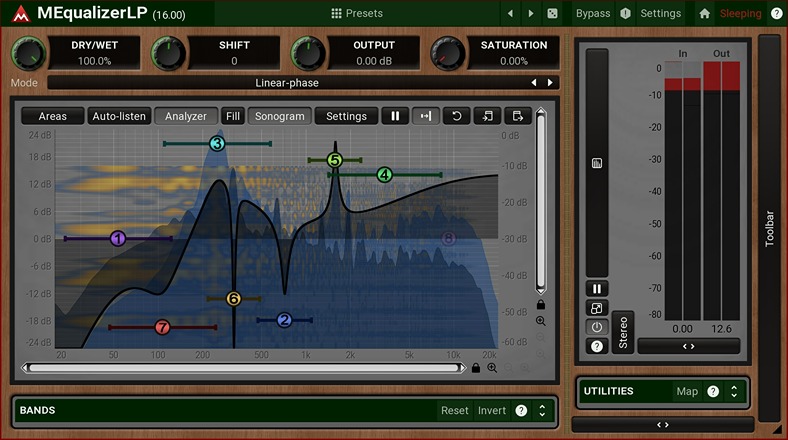Load the previous preset arrow
Screen dimensions: 788x440
click(x=511, y=14)
